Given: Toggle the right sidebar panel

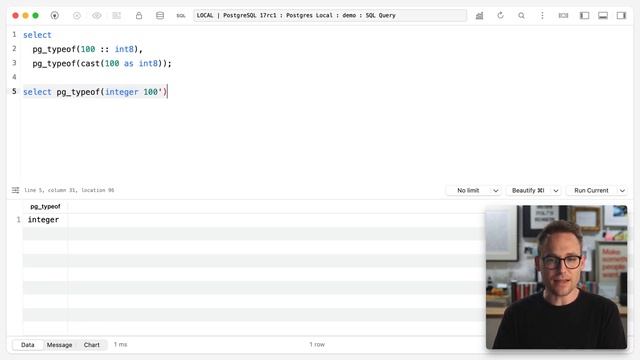Looking at the screenshot, I should pyautogui.click(x=621, y=16).
